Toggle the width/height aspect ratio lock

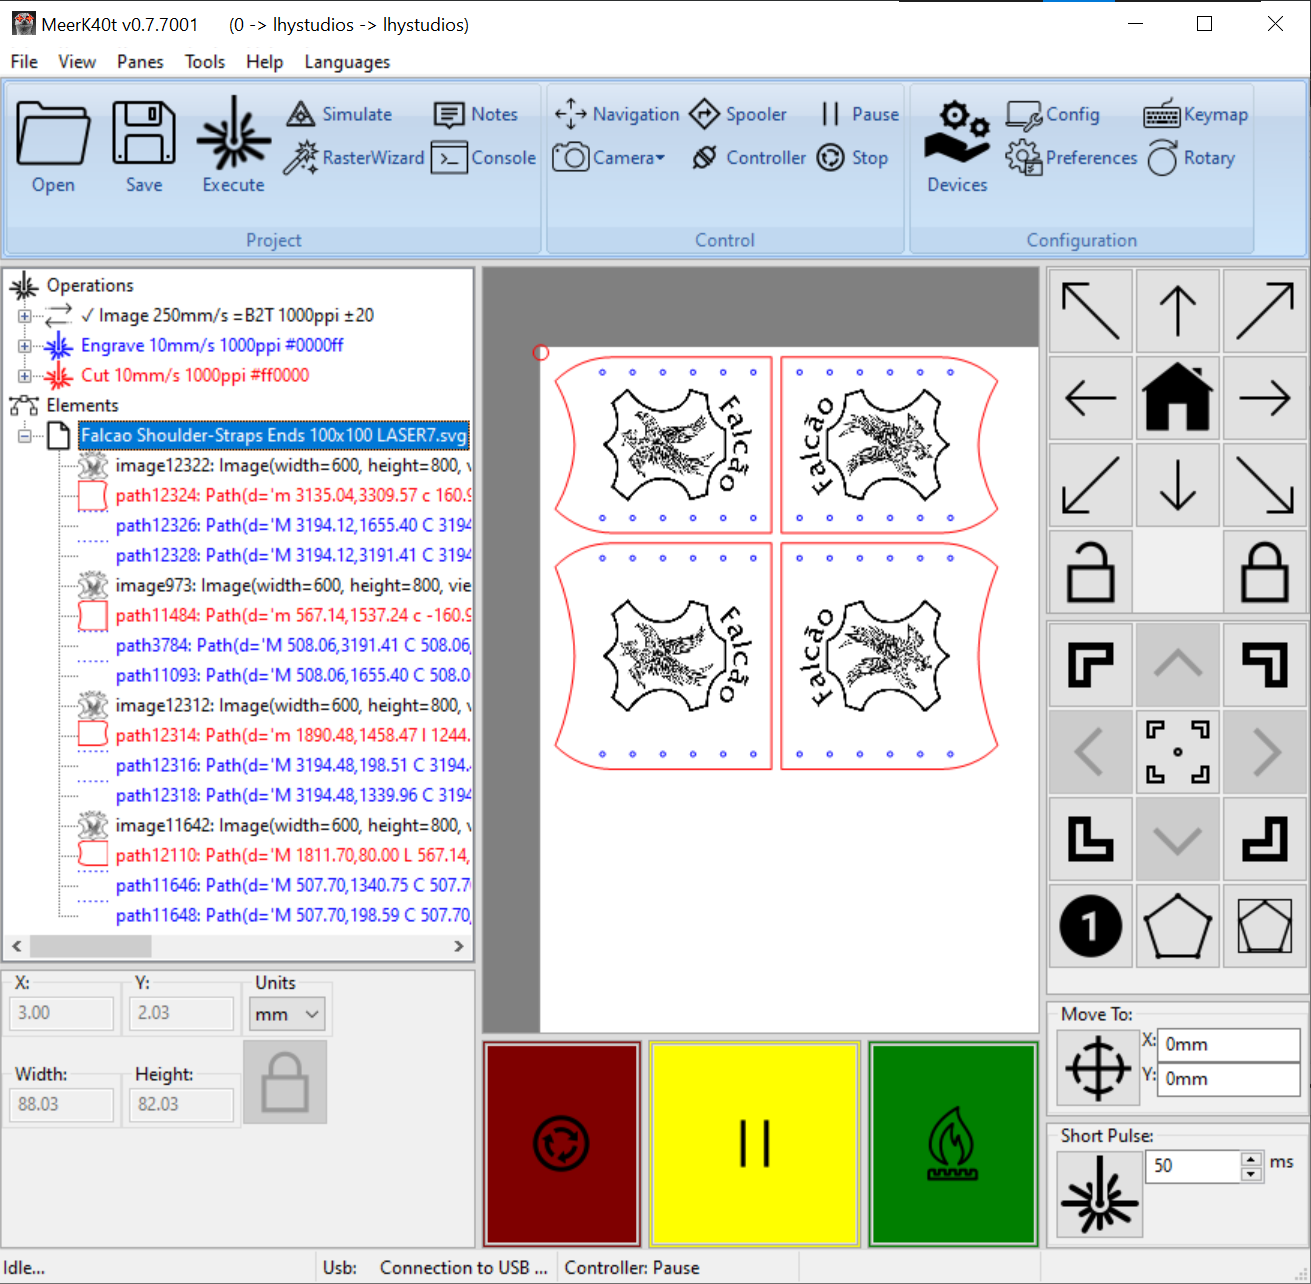285,1082
